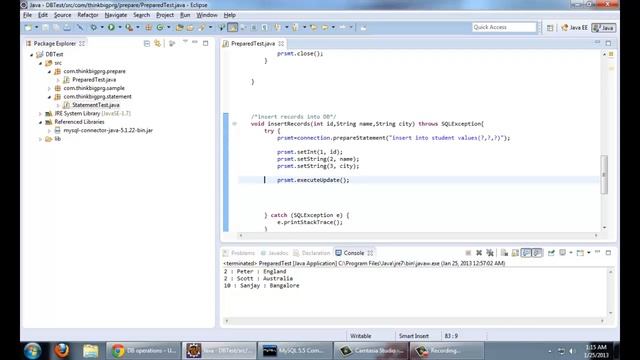The height and width of the screenshot is (360, 640).
Task: Click the Debug bug toolbar icon
Action: click(94, 27)
